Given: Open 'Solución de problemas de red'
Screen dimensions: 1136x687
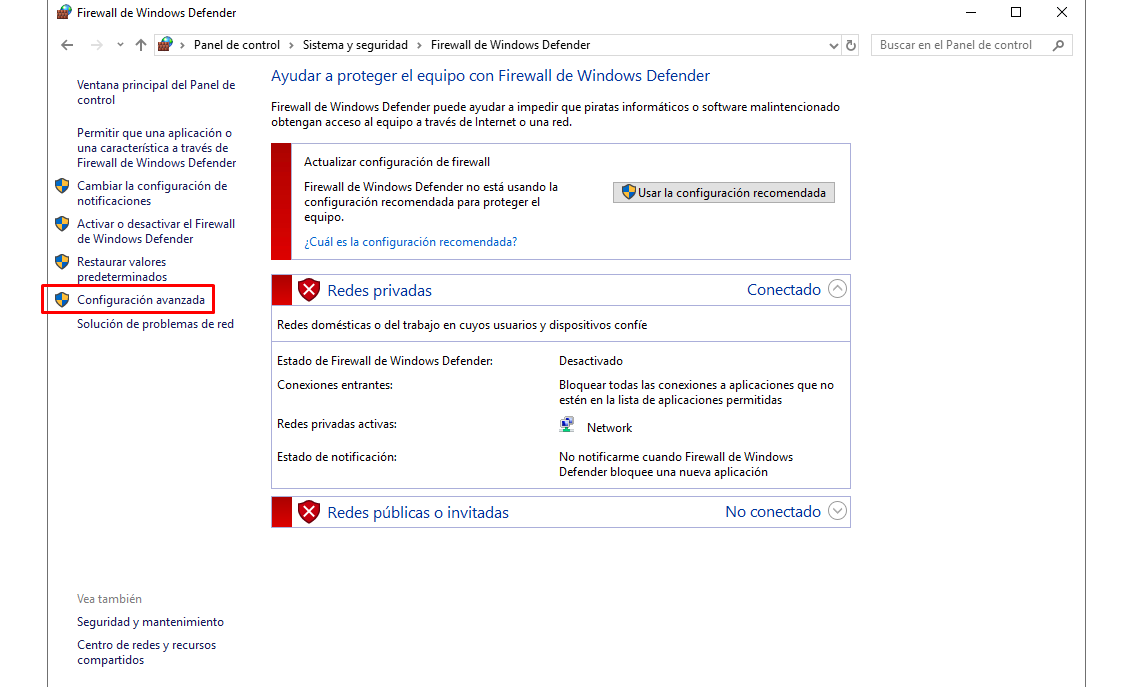Looking at the screenshot, I should click(x=155, y=324).
